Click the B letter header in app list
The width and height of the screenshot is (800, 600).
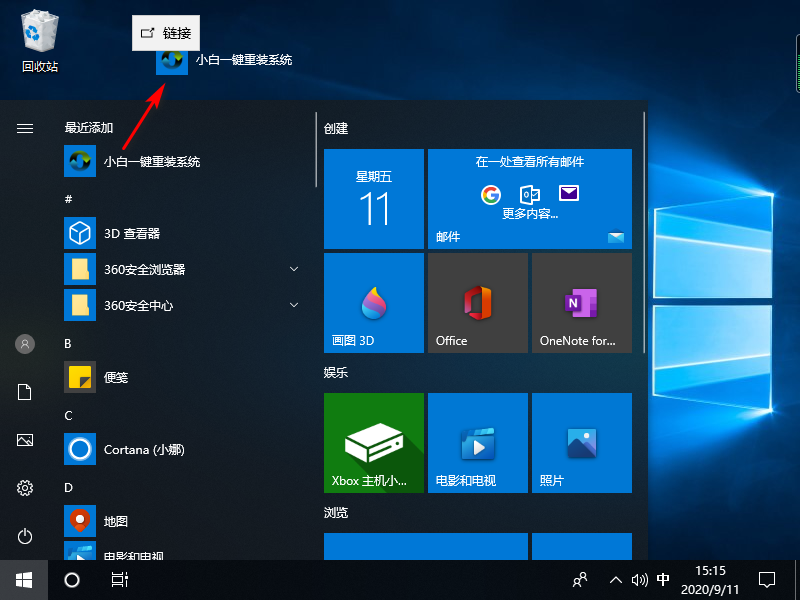pyautogui.click(x=68, y=344)
